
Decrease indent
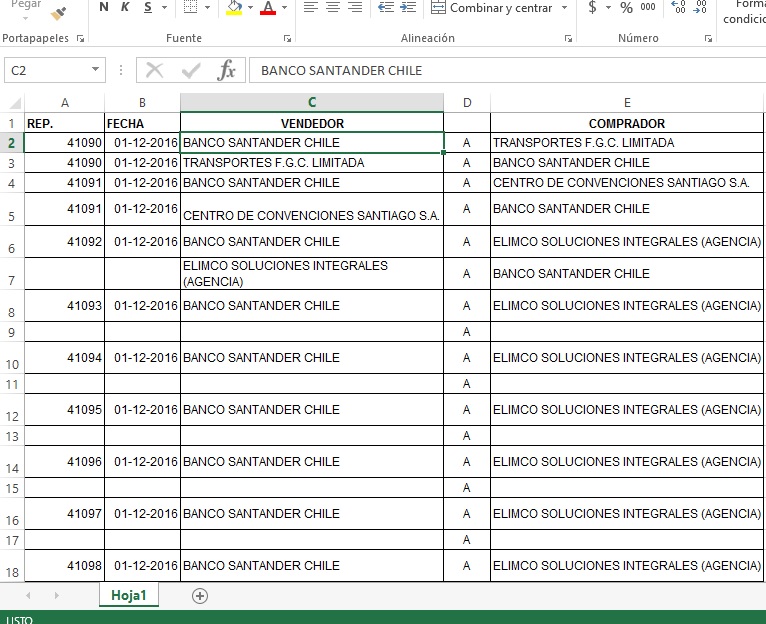click(386, 7)
